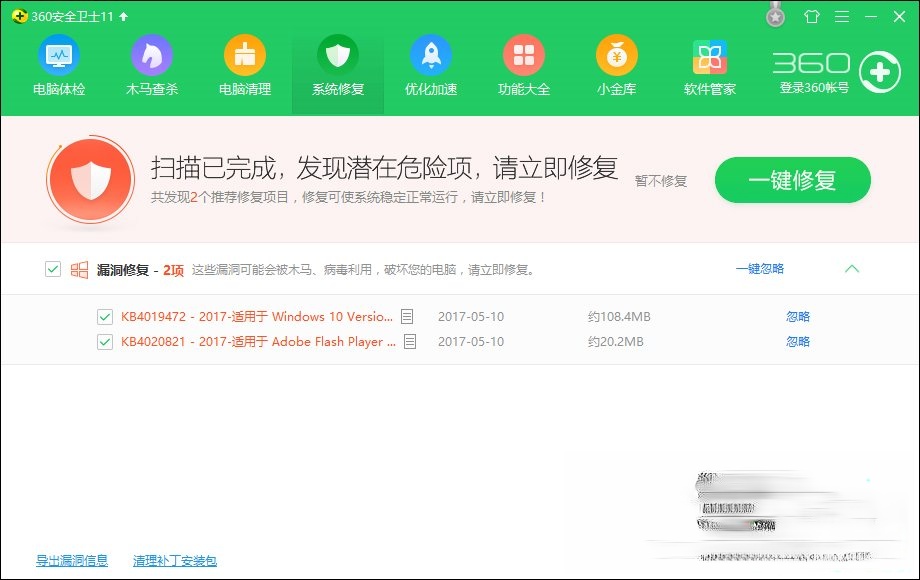Viewport: 920px width, 580px height.
Task: Click the document icon beside KB4019472
Action: pyautogui.click(x=406, y=316)
